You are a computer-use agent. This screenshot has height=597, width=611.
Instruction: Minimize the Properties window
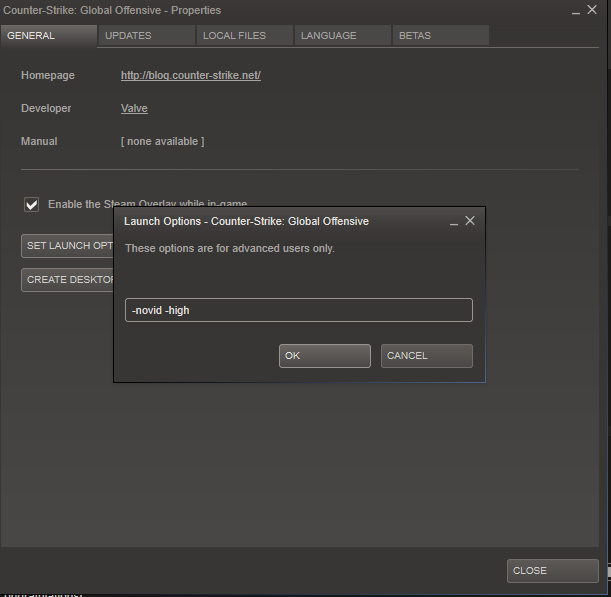(576, 12)
